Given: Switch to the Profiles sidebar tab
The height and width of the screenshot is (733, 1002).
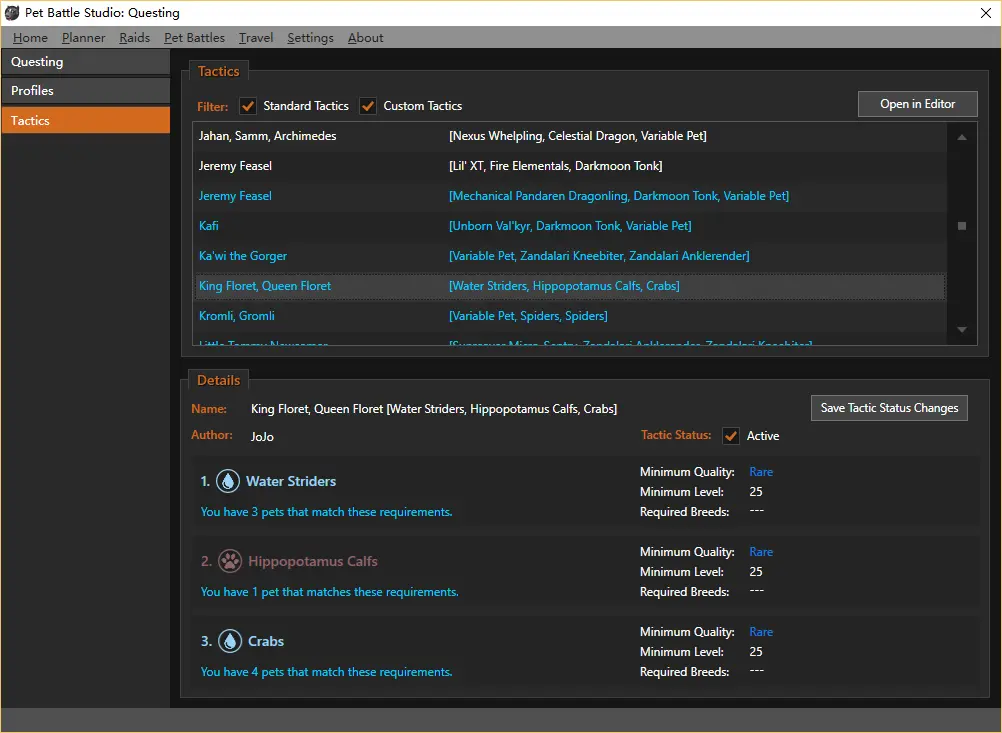Looking at the screenshot, I should pos(86,91).
